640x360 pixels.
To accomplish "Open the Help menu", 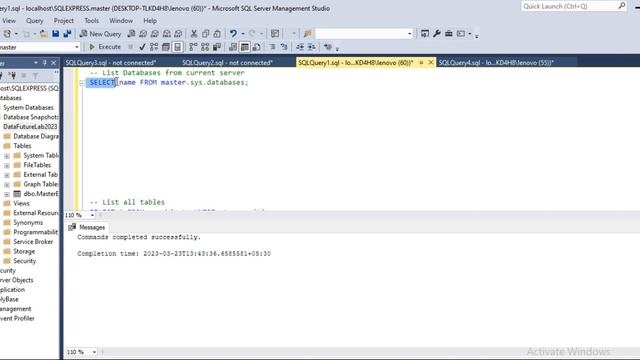I will pos(150,20).
